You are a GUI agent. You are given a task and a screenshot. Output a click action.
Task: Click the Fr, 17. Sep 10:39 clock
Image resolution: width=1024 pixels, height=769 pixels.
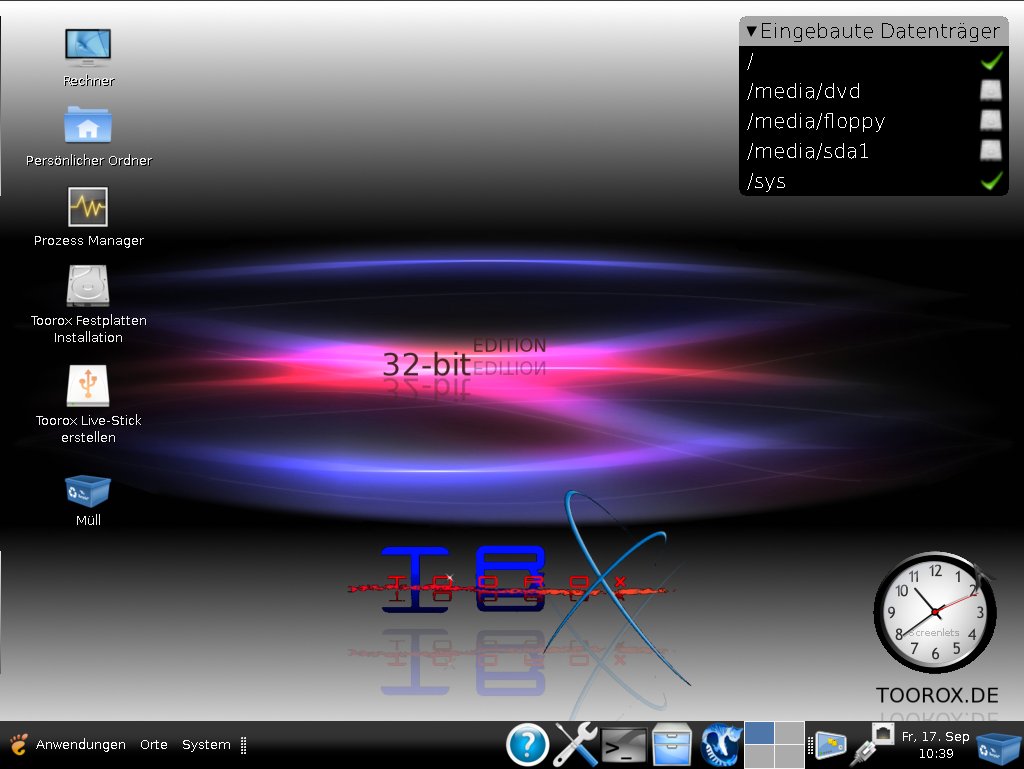pos(935,745)
